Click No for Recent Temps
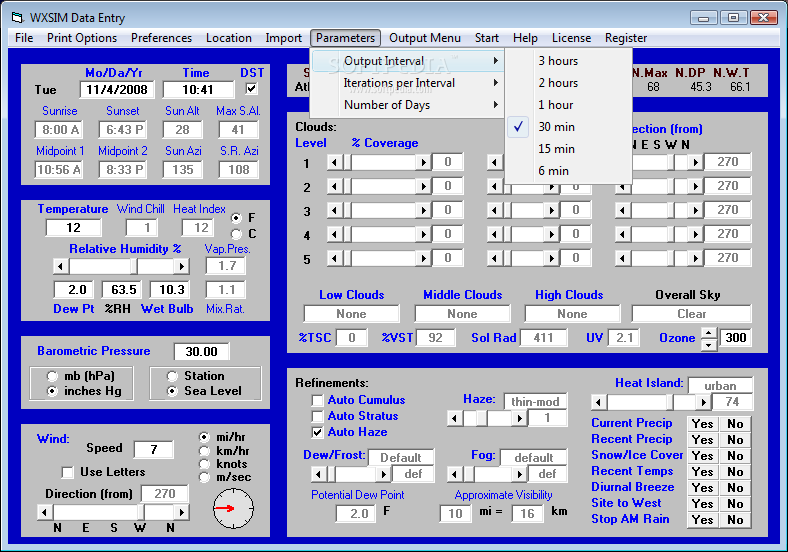788x552 pixels. (x=735, y=472)
